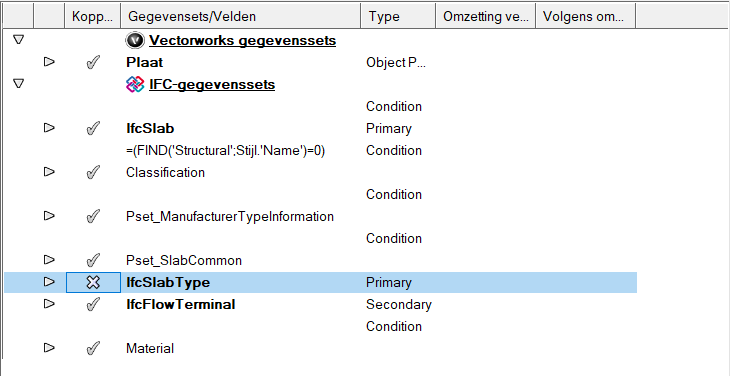This screenshot has height=376, width=730.
Task: Collapse the IFC-gegevenssets group
Action: coord(18,84)
